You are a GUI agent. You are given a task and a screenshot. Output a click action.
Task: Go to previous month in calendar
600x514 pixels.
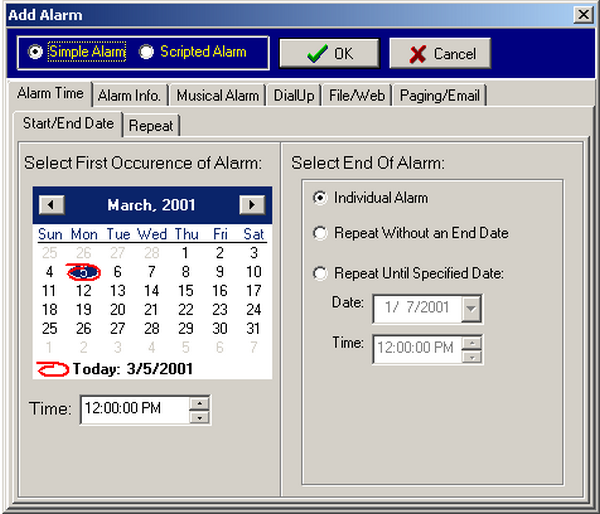pyautogui.click(x=52, y=205)
